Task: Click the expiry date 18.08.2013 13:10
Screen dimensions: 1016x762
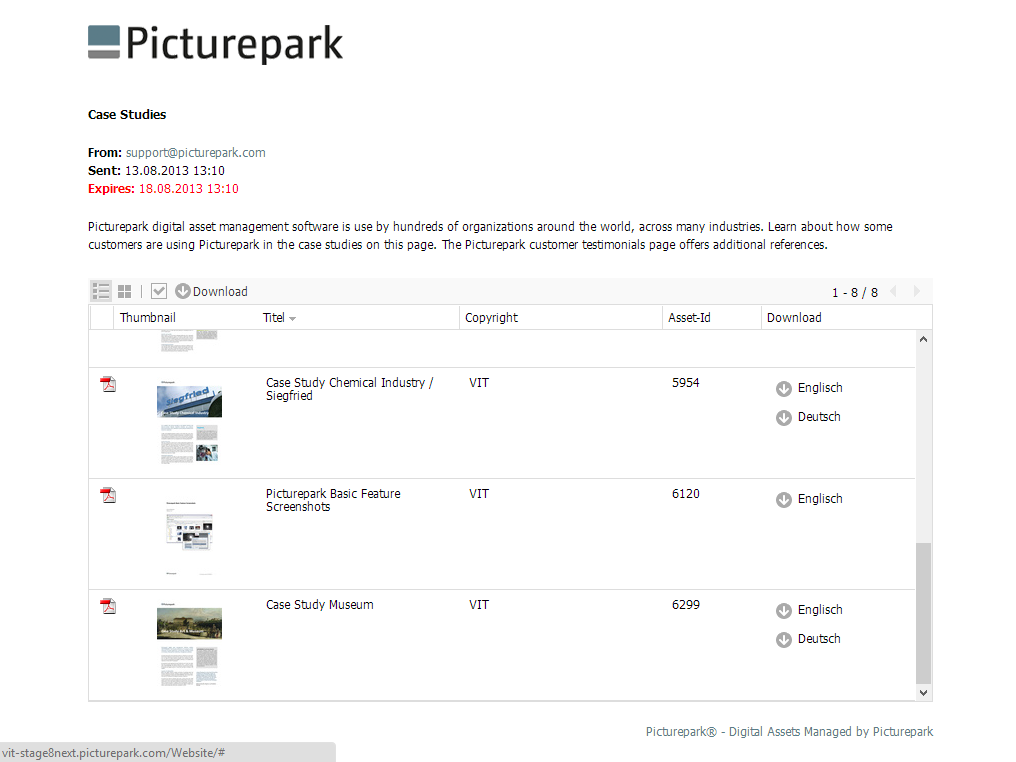Action: click(x=189, y=189)
